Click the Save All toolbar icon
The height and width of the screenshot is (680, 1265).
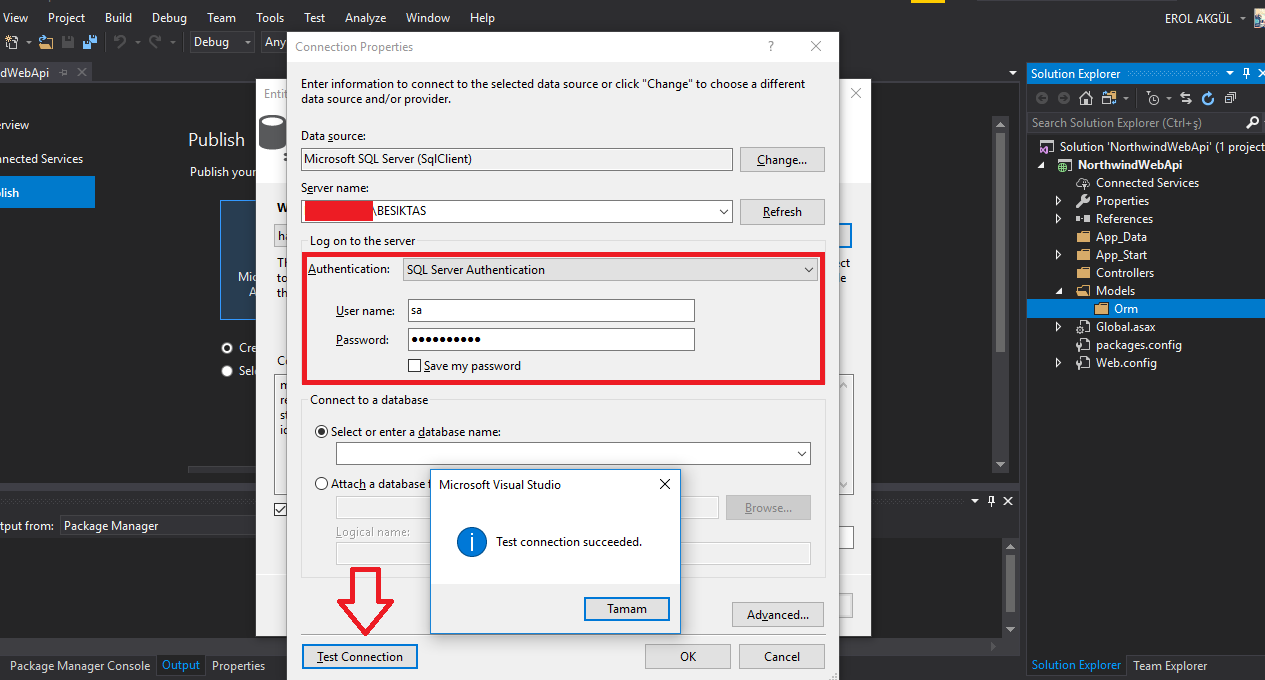[90, 42]
